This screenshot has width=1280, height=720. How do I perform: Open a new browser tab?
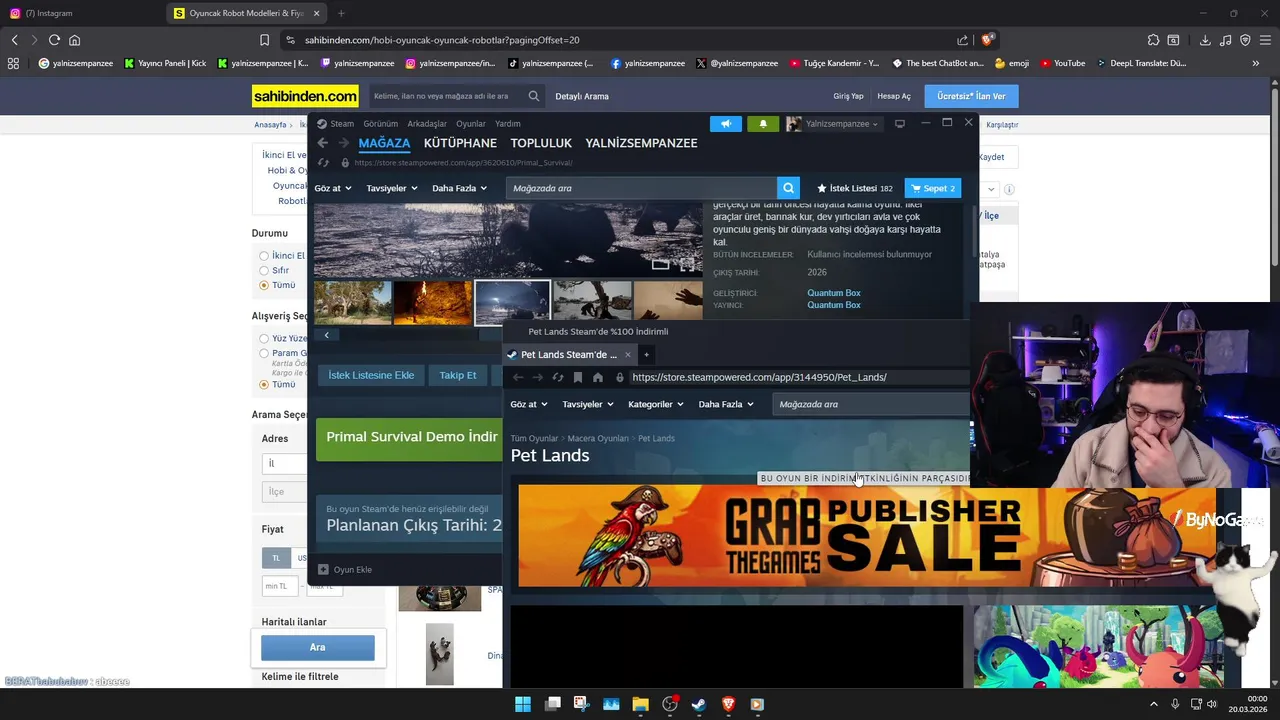tap(341, 13)
